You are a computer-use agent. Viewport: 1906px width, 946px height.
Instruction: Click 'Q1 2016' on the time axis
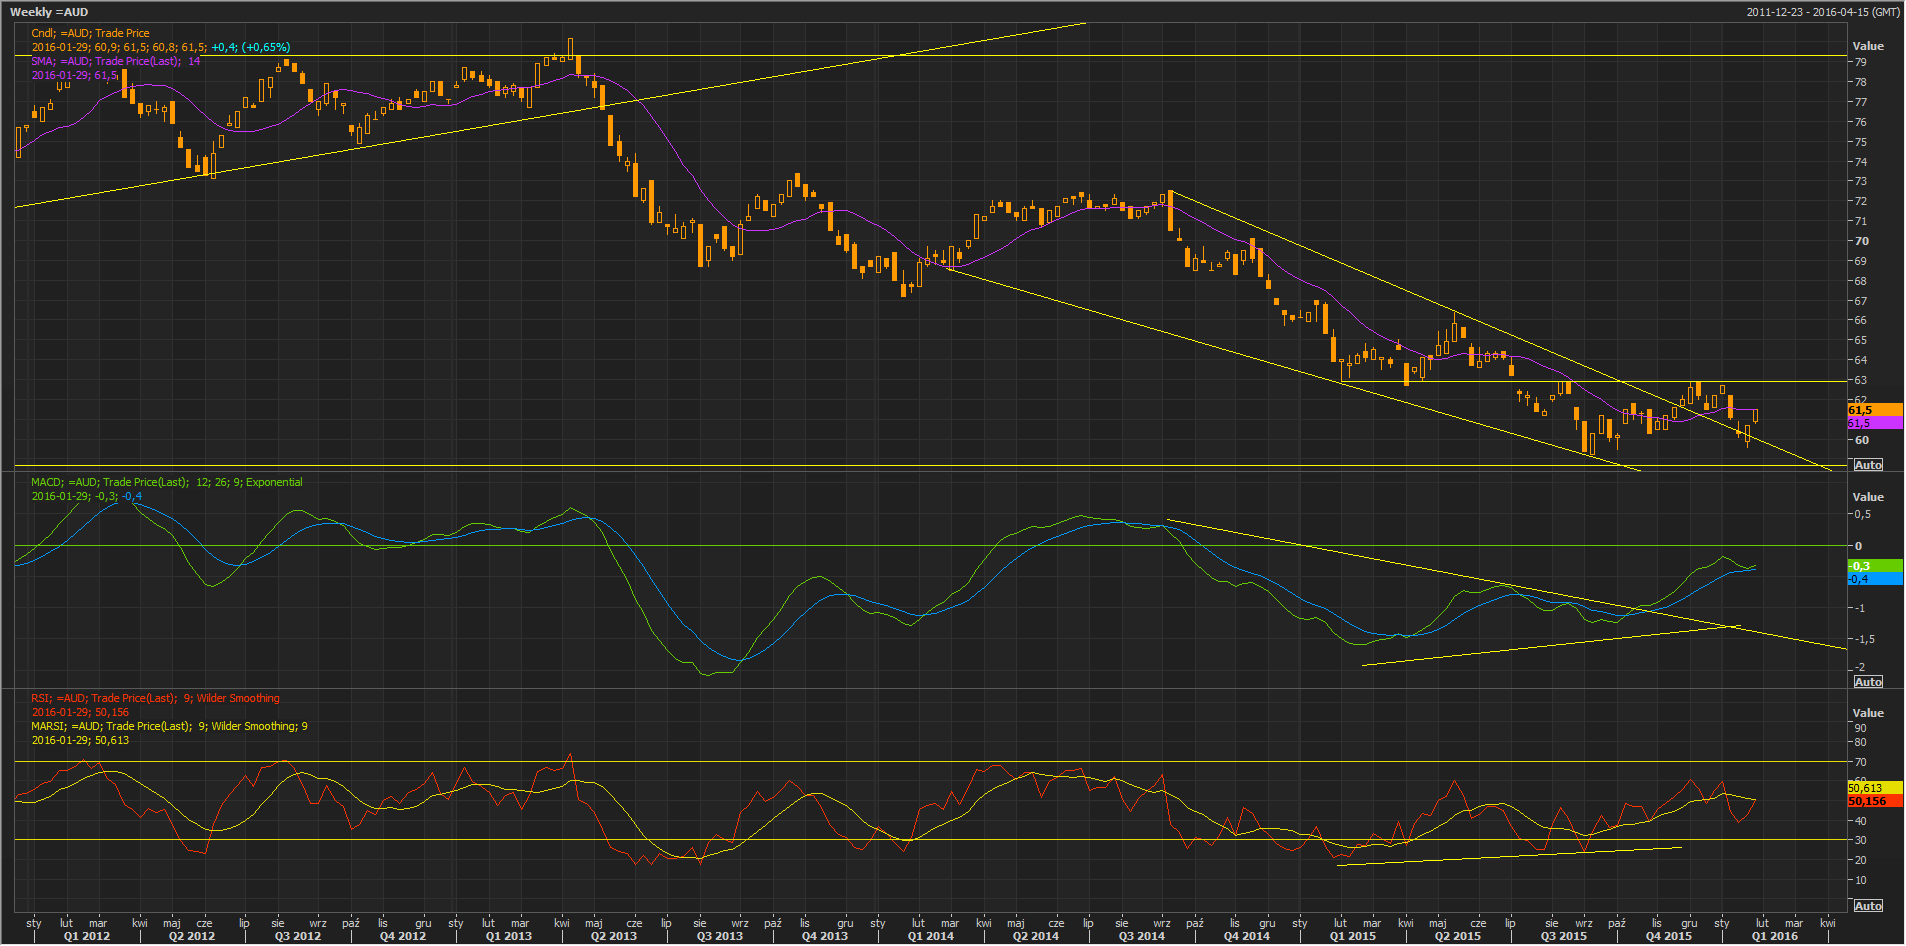[1775, 937]
